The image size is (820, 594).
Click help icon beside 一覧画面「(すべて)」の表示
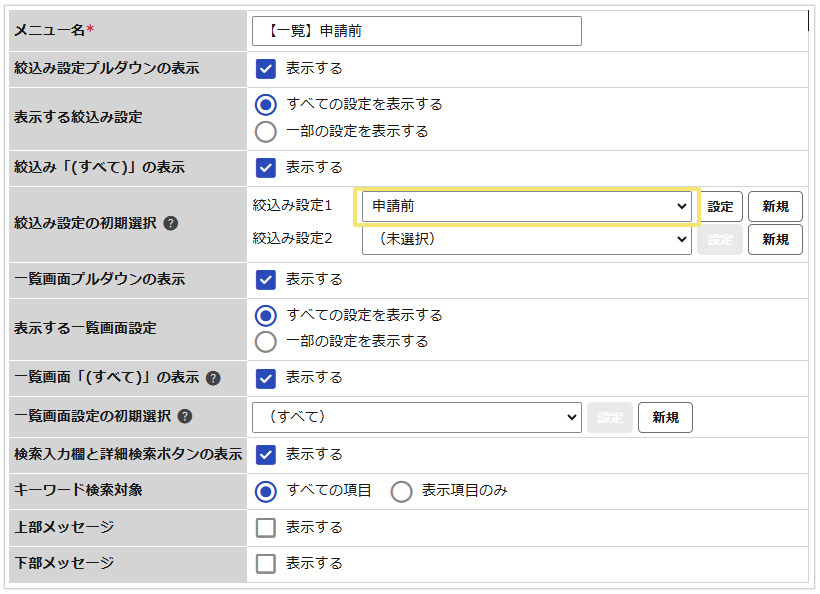click(213, 378)
